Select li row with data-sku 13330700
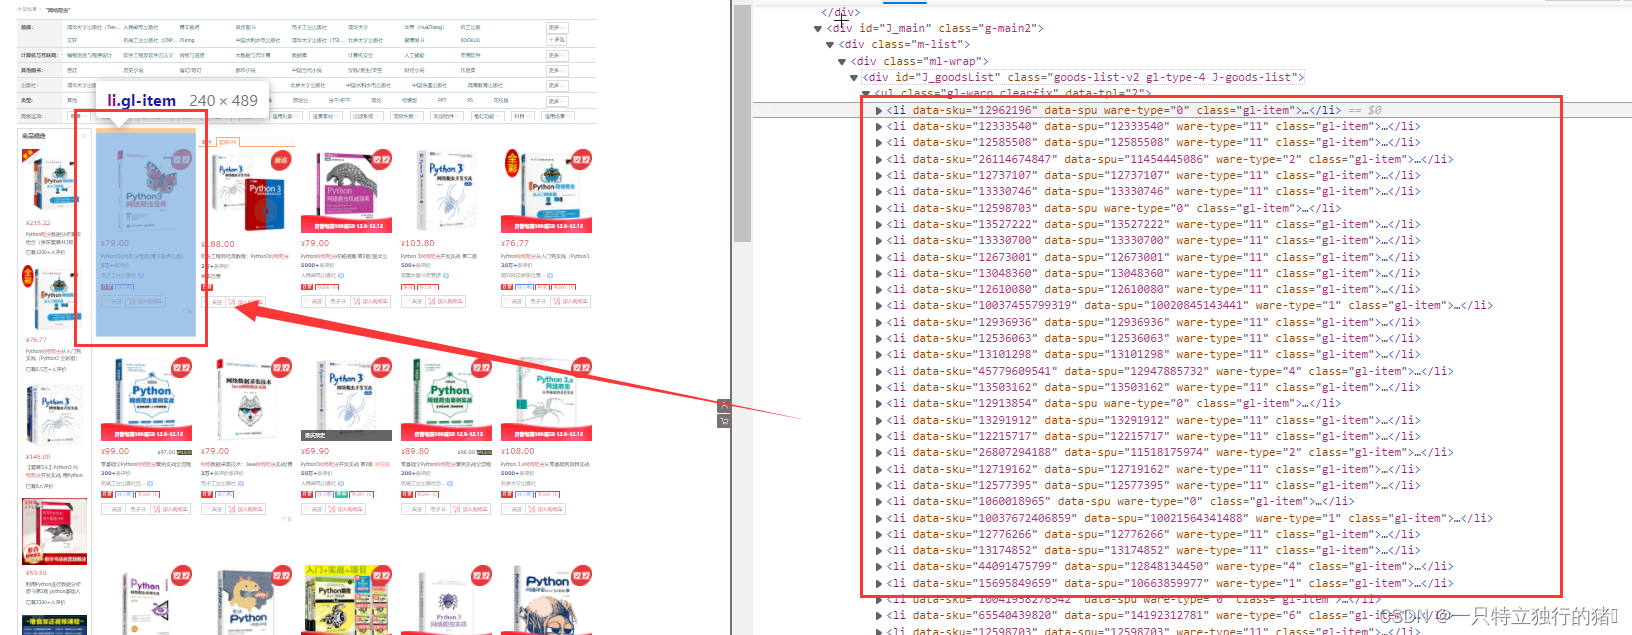Screen dimensions: 1632x635 (1153, 240)
